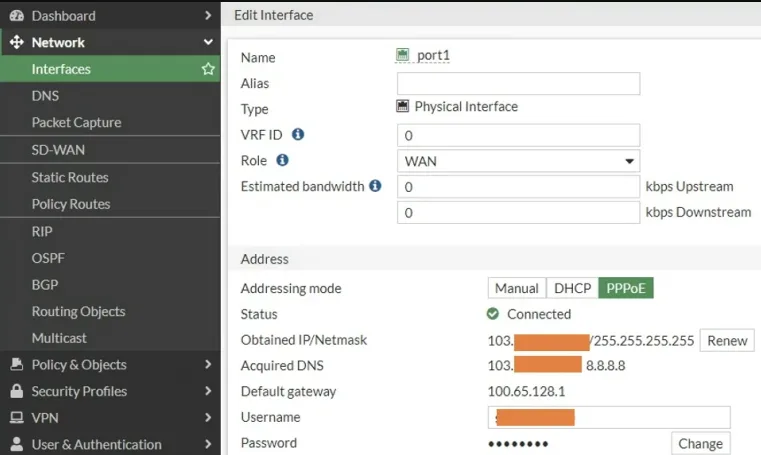
Task: Click the kbps Upstream bandwidth field
Action: point(518,187)
